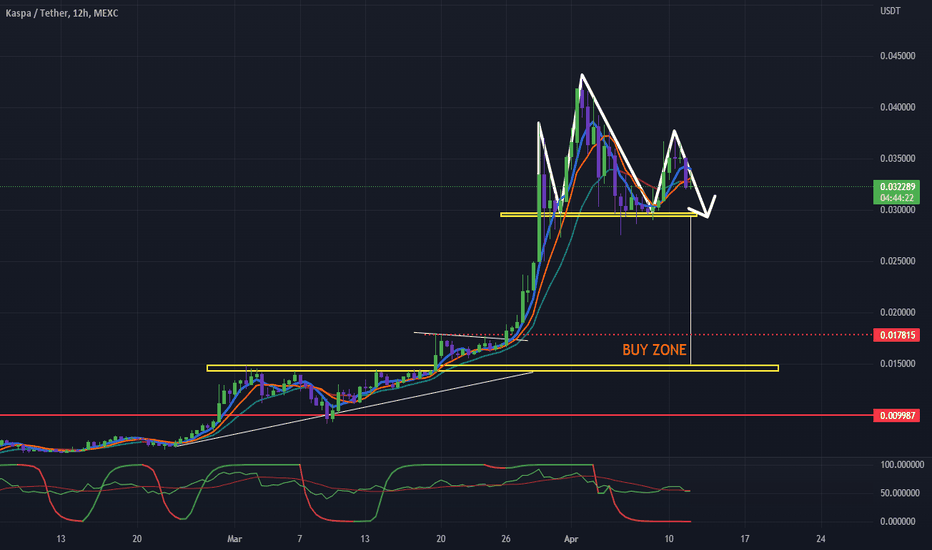Click the 50.000000 indicator scale label
The height and width of the screenshot is (550, 932).
900,493
